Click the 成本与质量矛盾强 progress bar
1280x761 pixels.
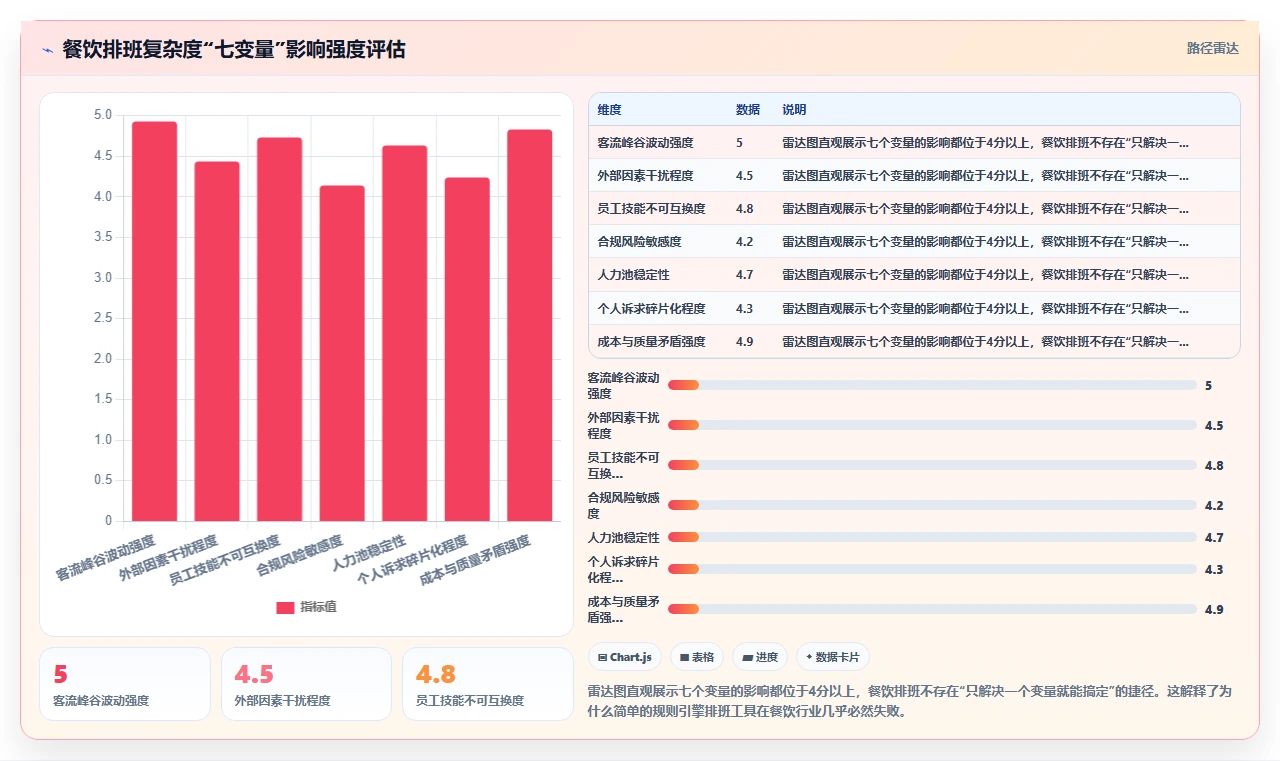pos(932,609)
